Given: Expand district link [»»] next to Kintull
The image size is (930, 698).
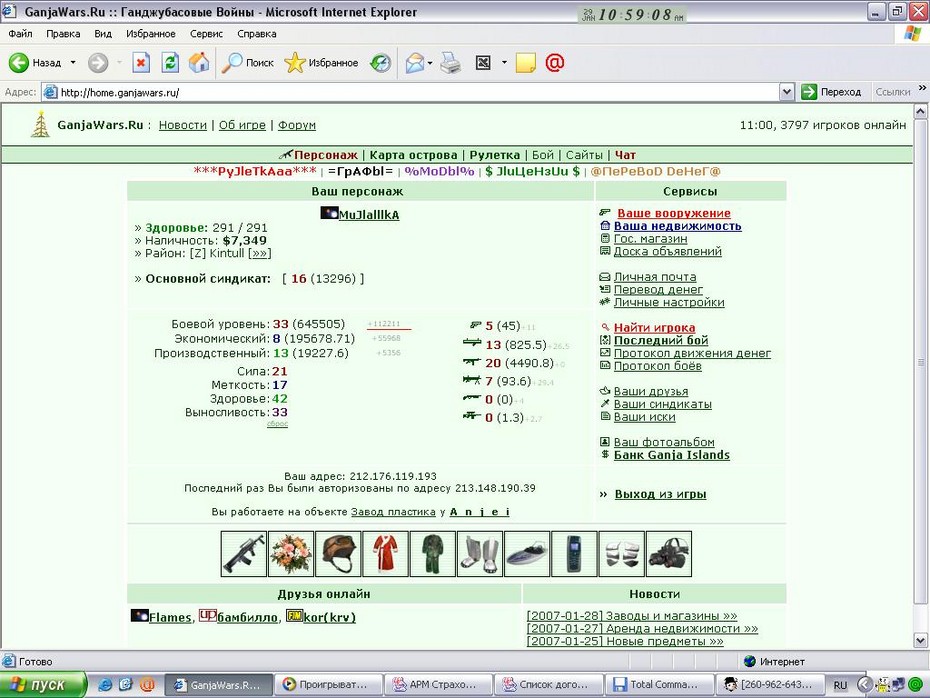Looking at the screenshot, I should (x=260, y=253).
